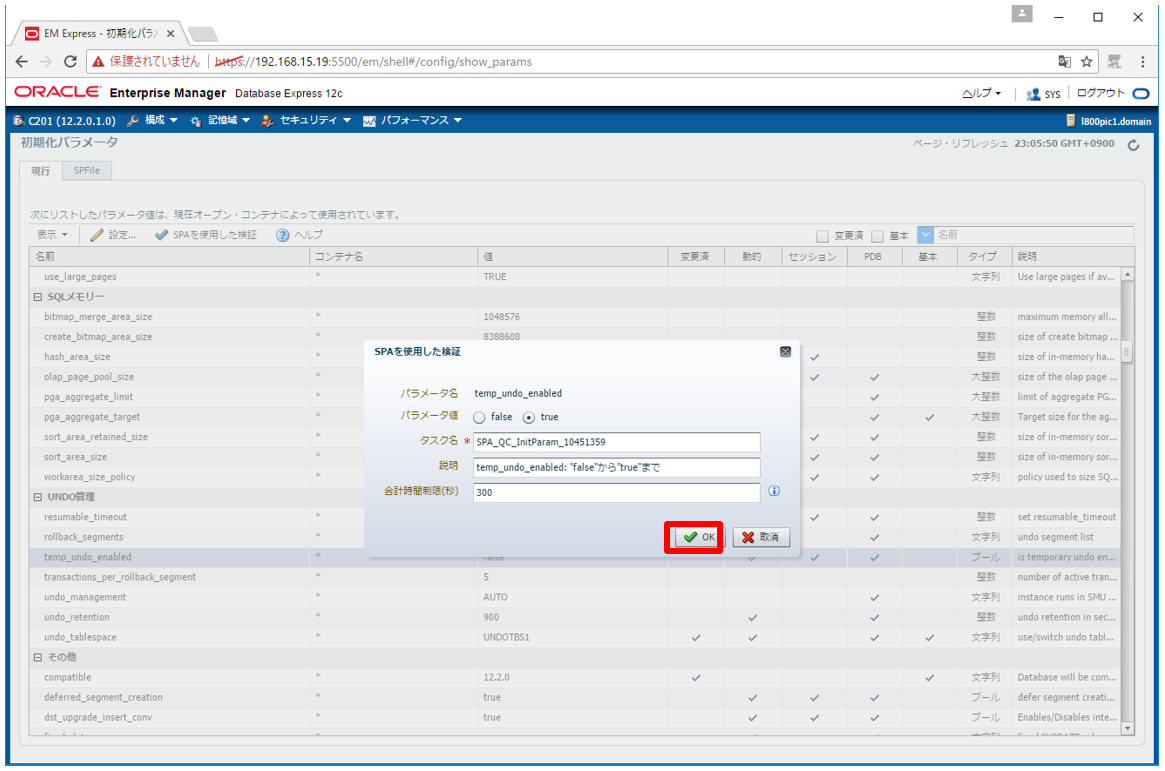1165x771 pixels.
Task: Collapse the UNDO管理 group
Action: (38, 497)
